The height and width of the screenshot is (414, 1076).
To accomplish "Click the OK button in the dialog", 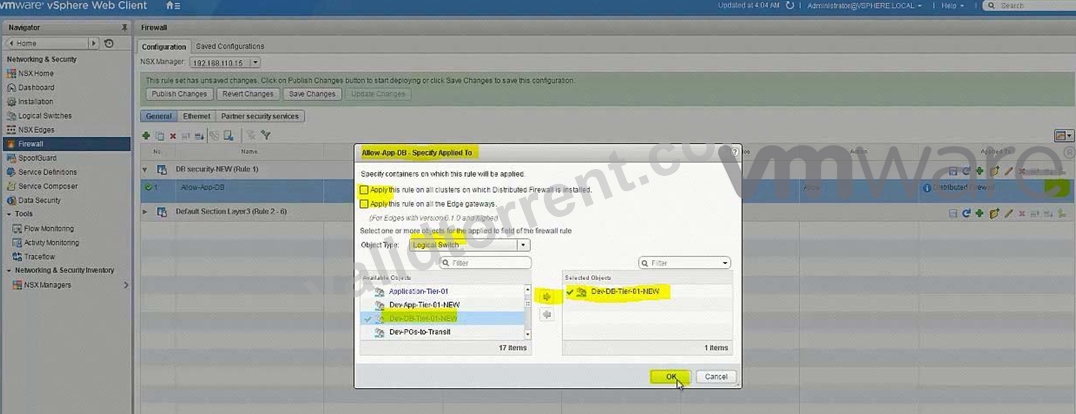I will click(670, 377).
